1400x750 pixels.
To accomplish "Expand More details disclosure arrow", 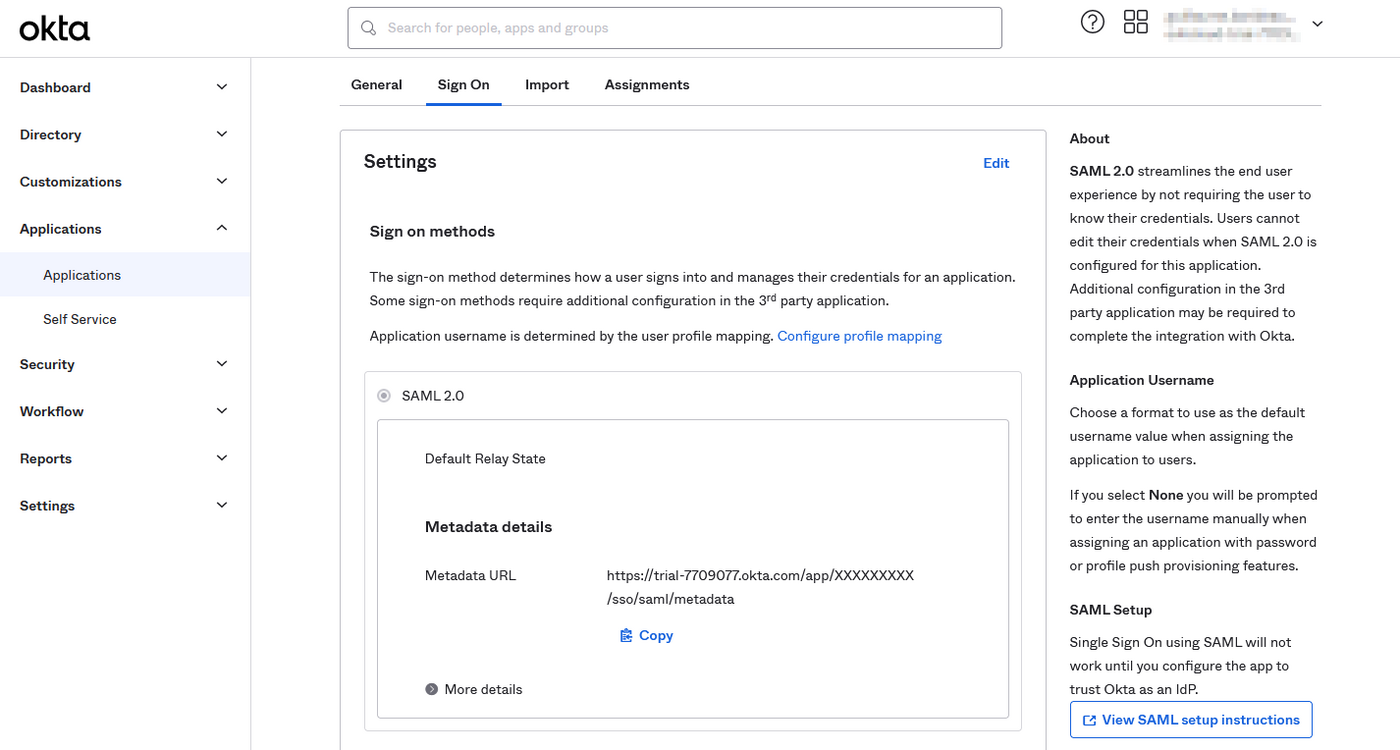I will pos(431,689).
